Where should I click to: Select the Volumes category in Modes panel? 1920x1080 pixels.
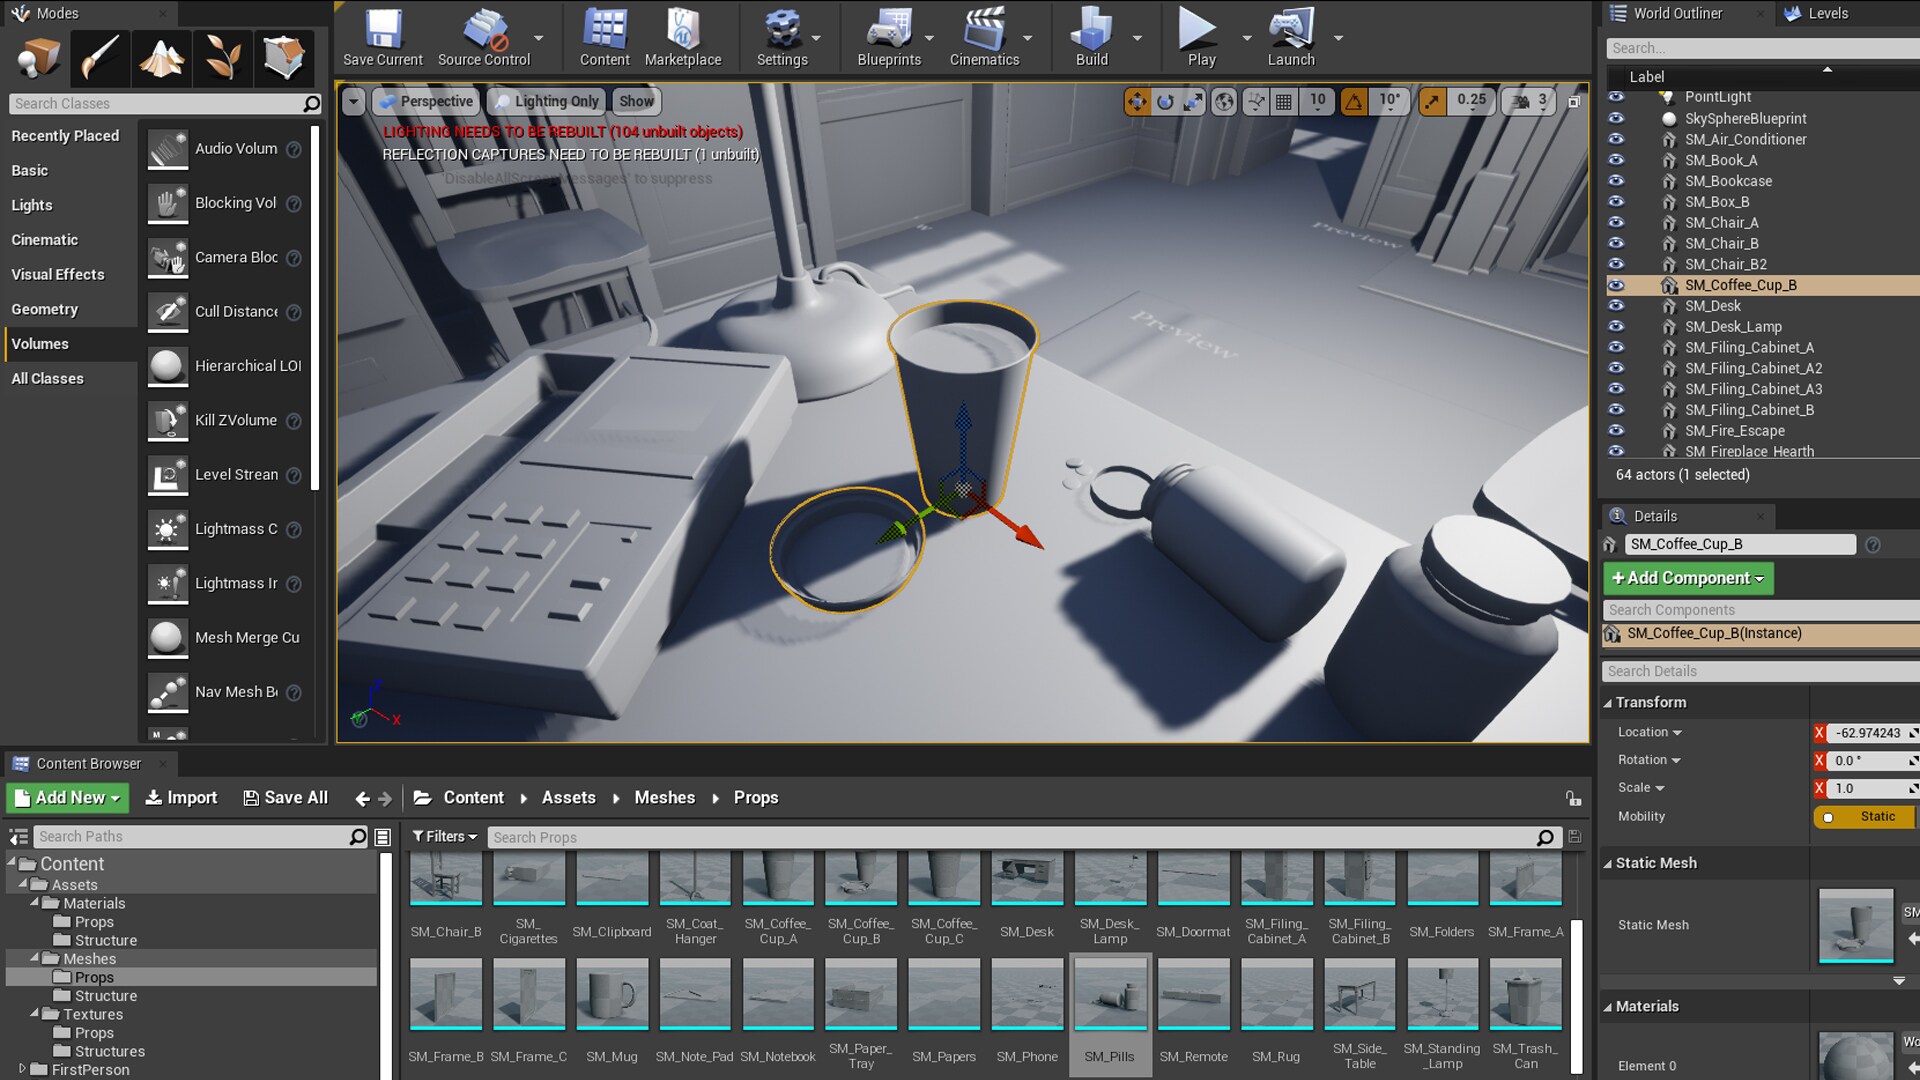click(x=42, y=343)
